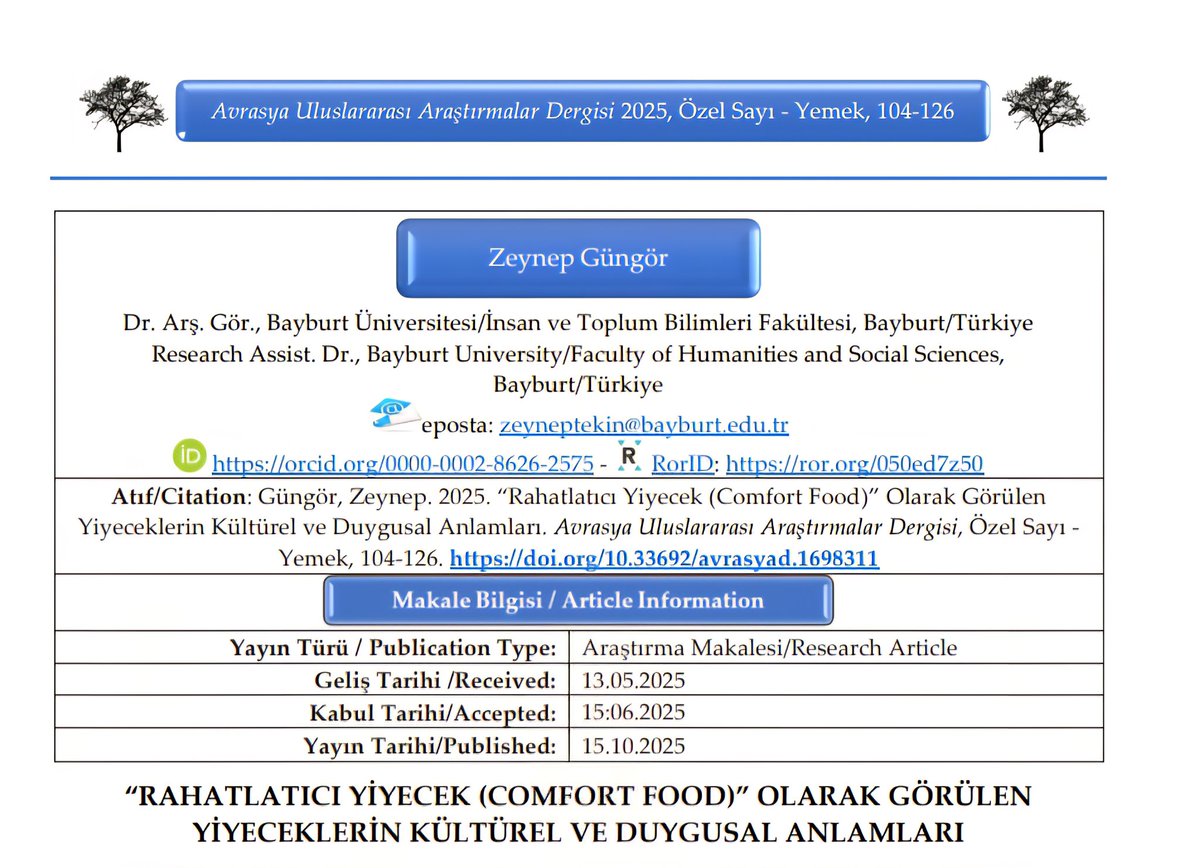Click the green ORCID iD icon
1200x868 pixels.
(189, 456)
